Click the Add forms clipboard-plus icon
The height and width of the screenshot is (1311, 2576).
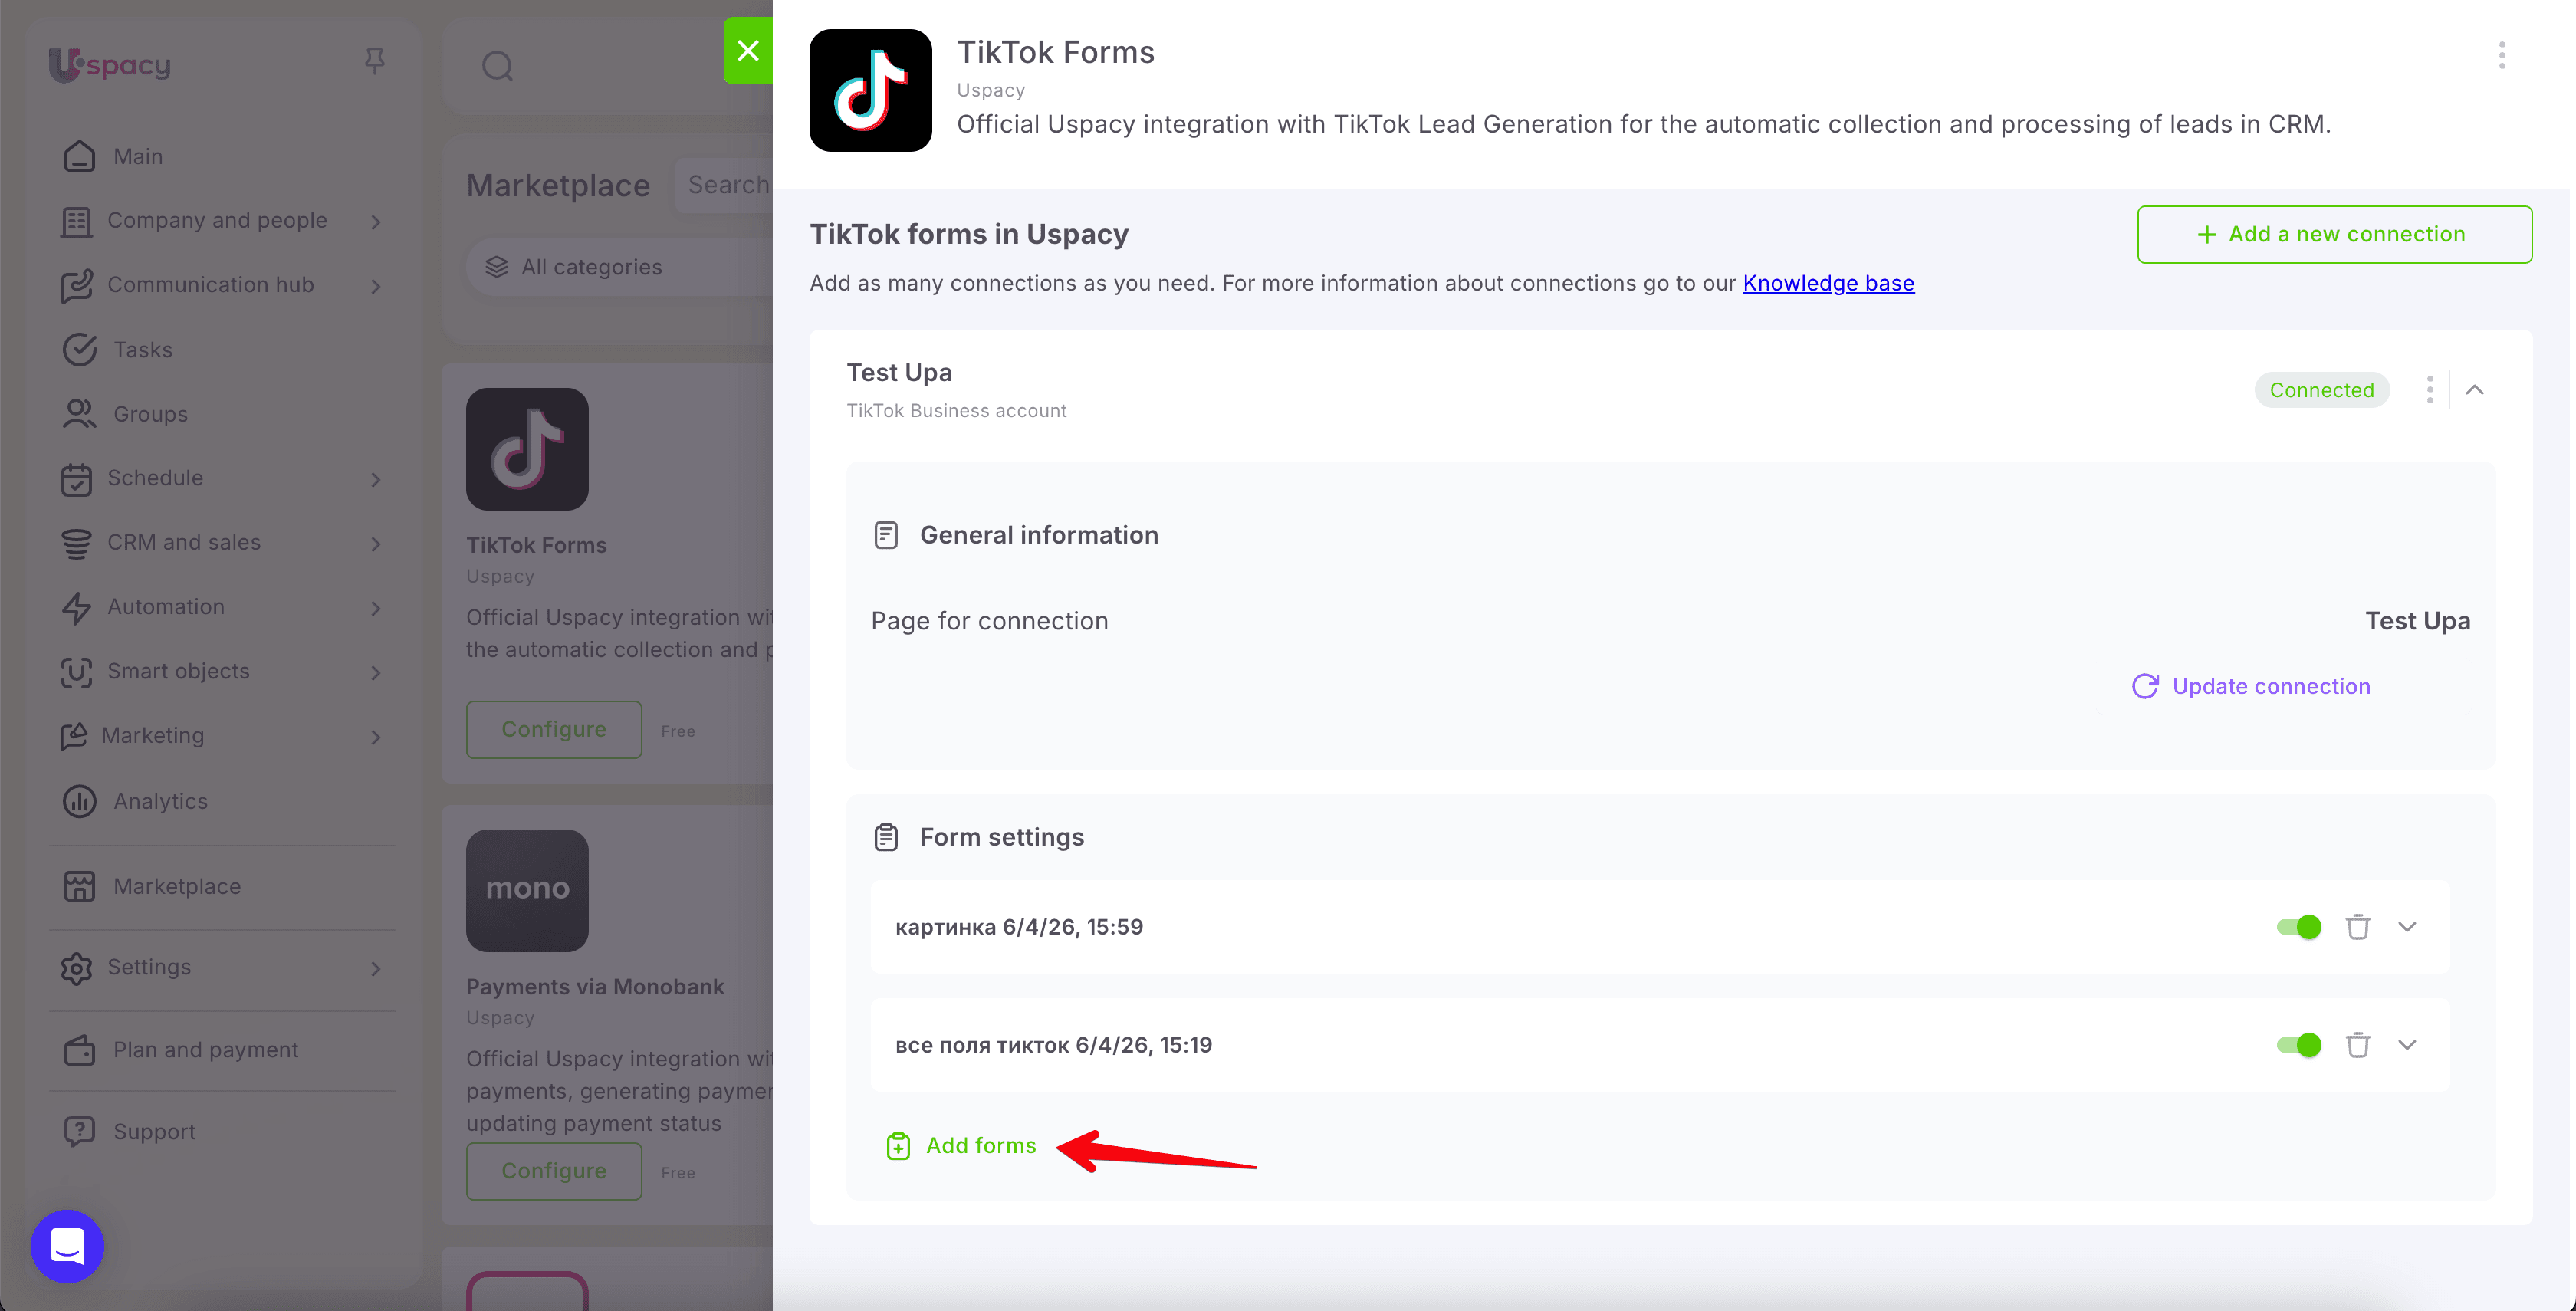coord(898,1146)
